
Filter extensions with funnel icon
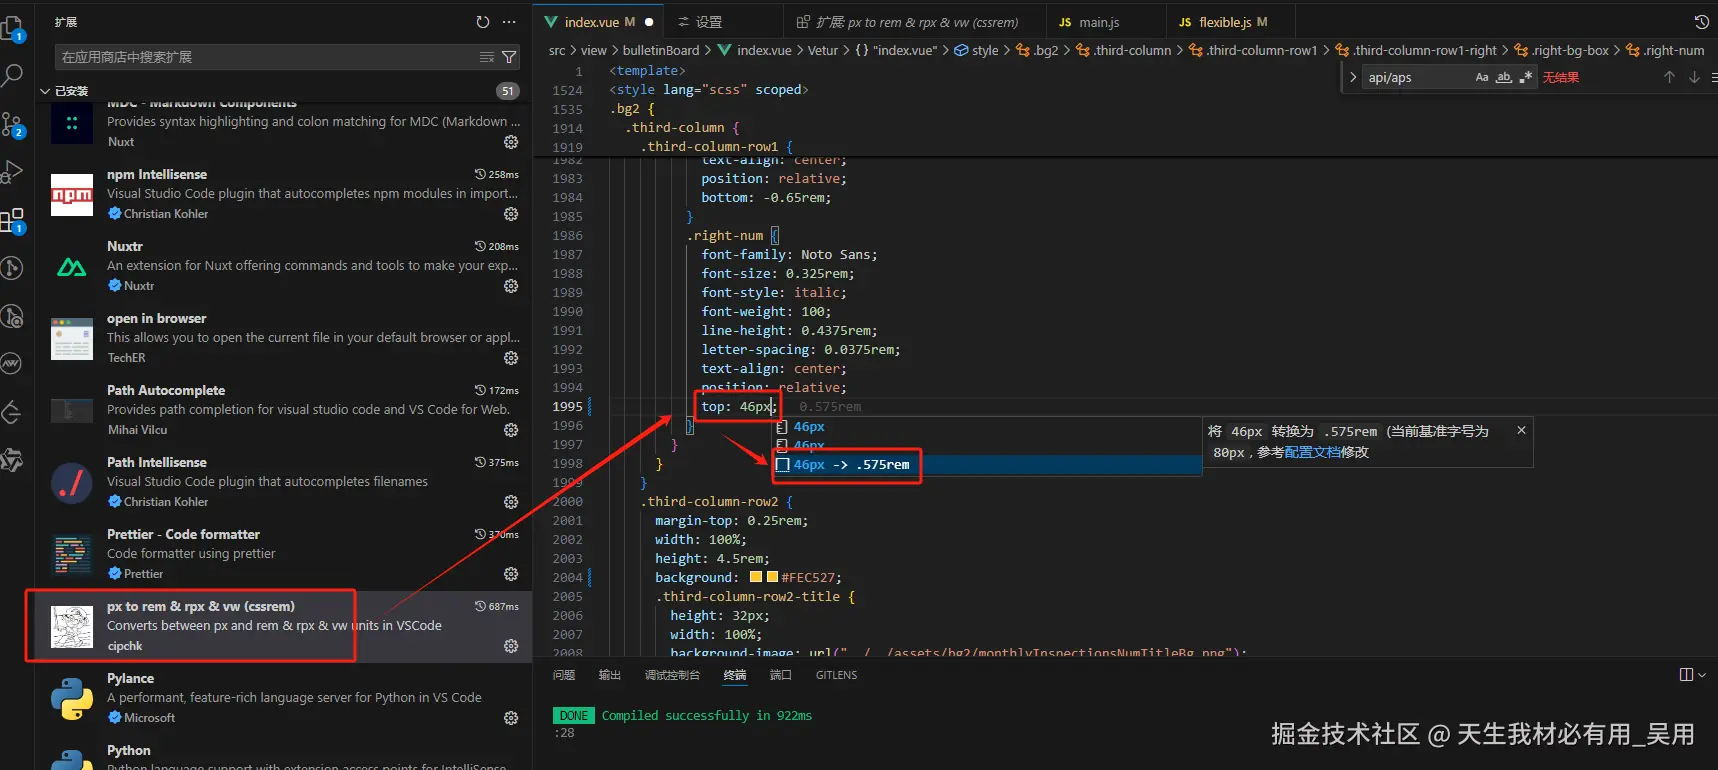click(x=509, y=57)
